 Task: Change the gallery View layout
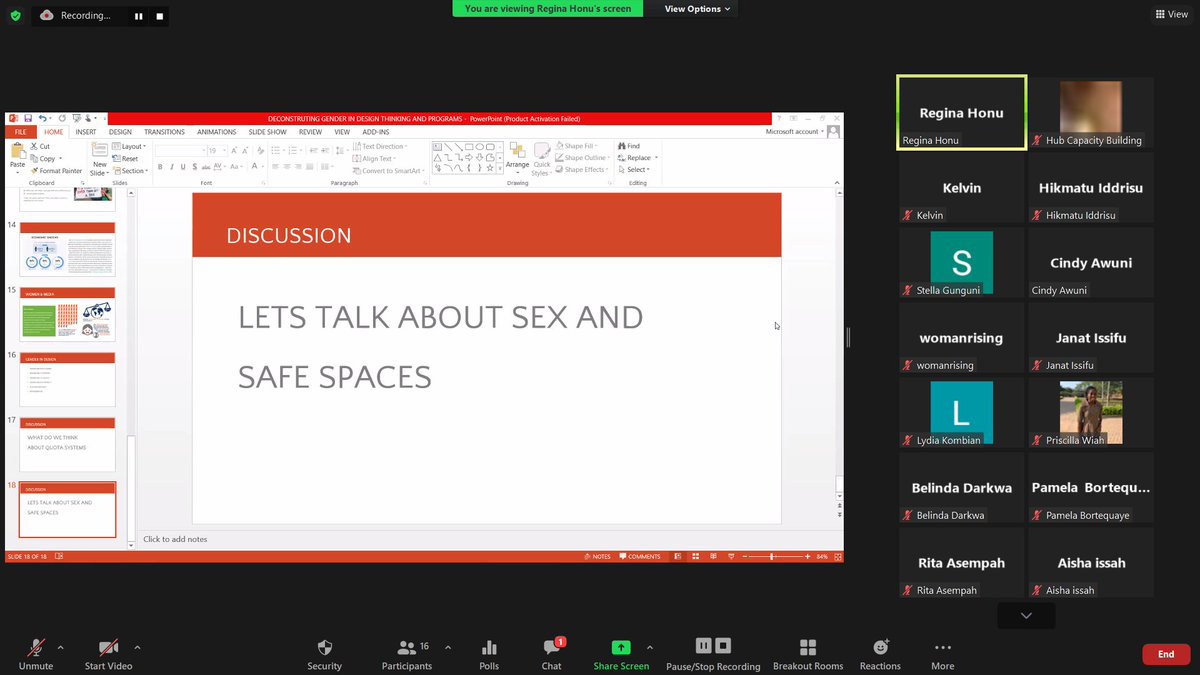(1171, 14)
